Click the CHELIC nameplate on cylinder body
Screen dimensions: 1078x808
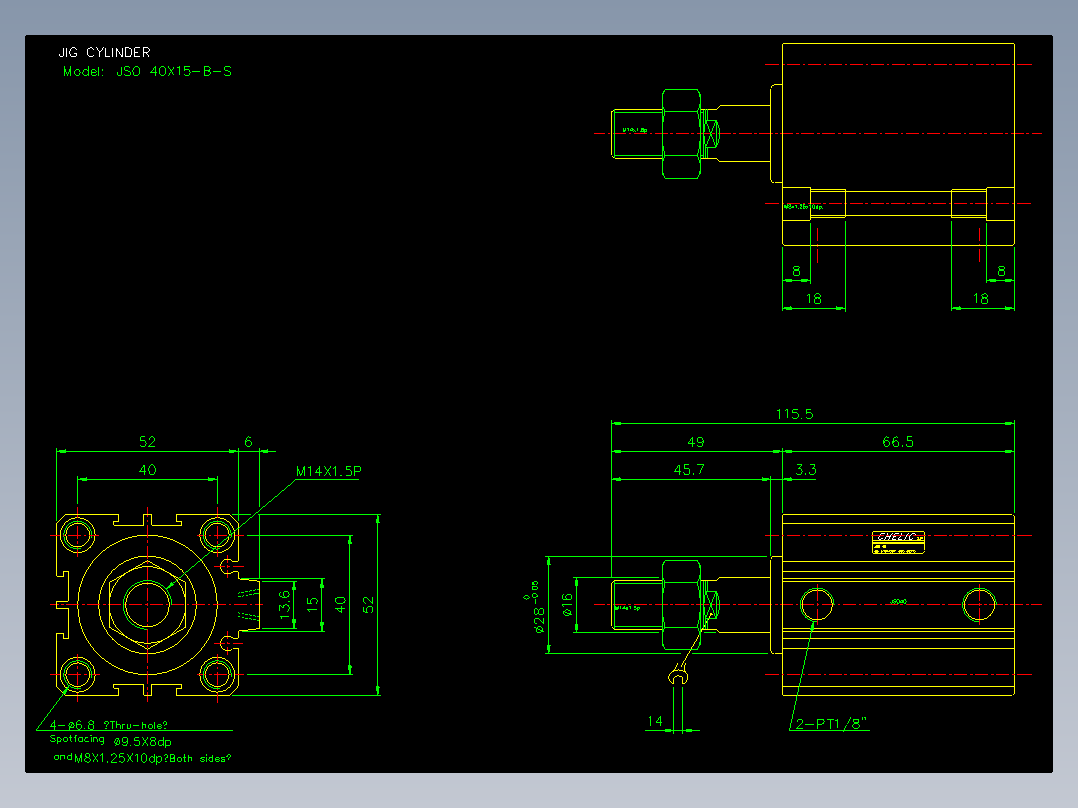[x=898, y=542]
